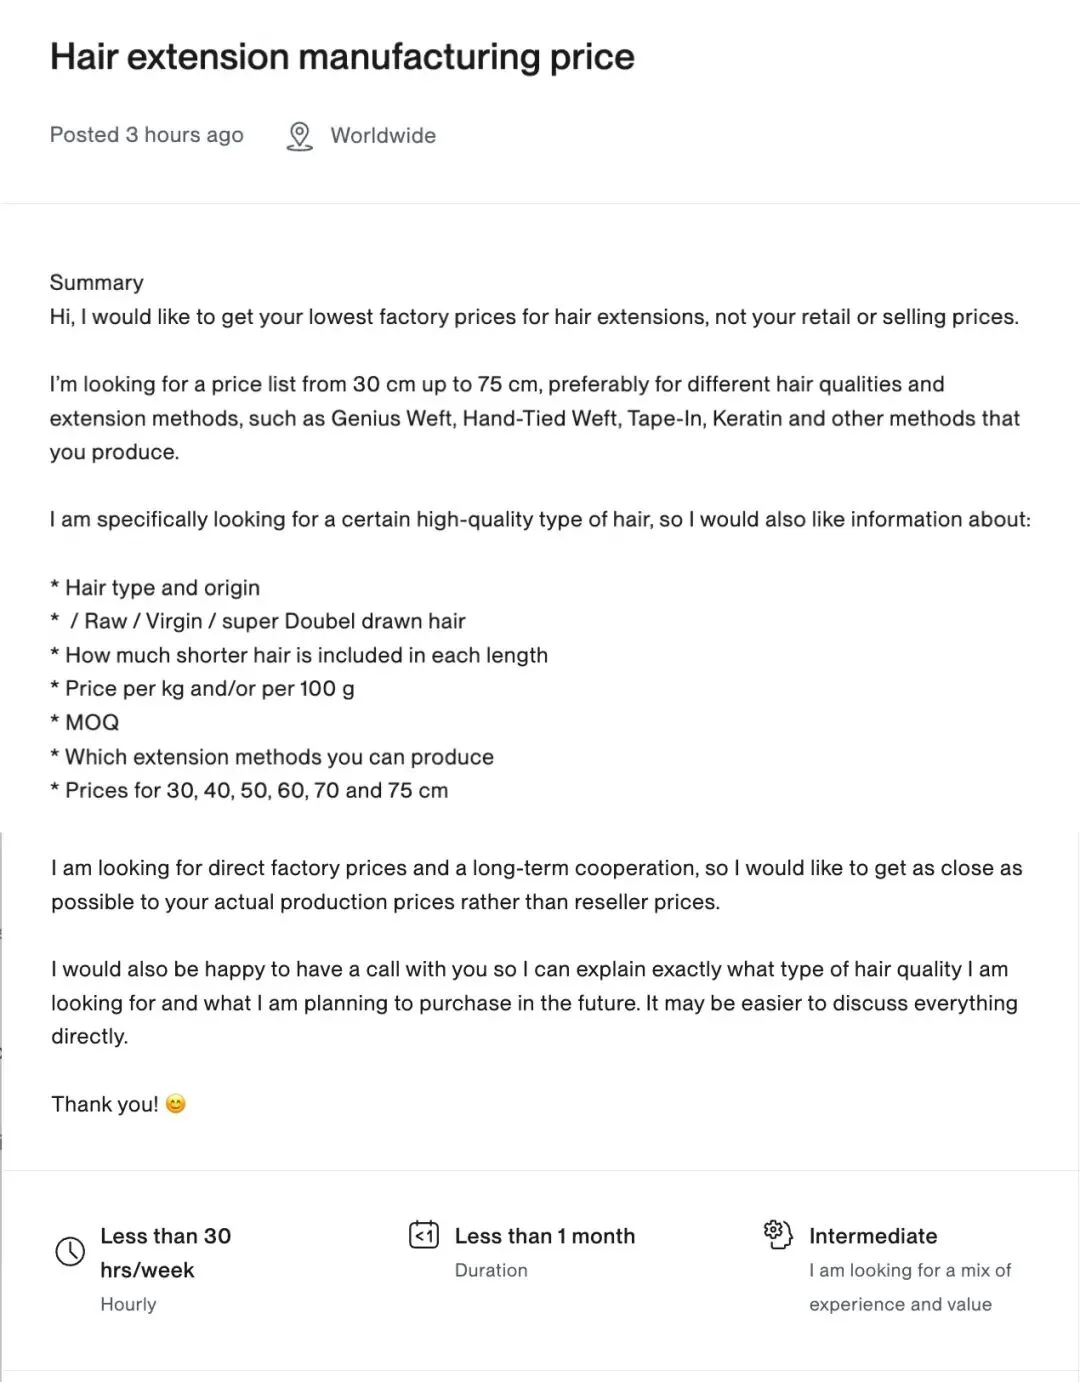Click the Hair type and origin bullet
Image resolution: width=1080 pixels, height=1382 pixels.
[155, 588]
